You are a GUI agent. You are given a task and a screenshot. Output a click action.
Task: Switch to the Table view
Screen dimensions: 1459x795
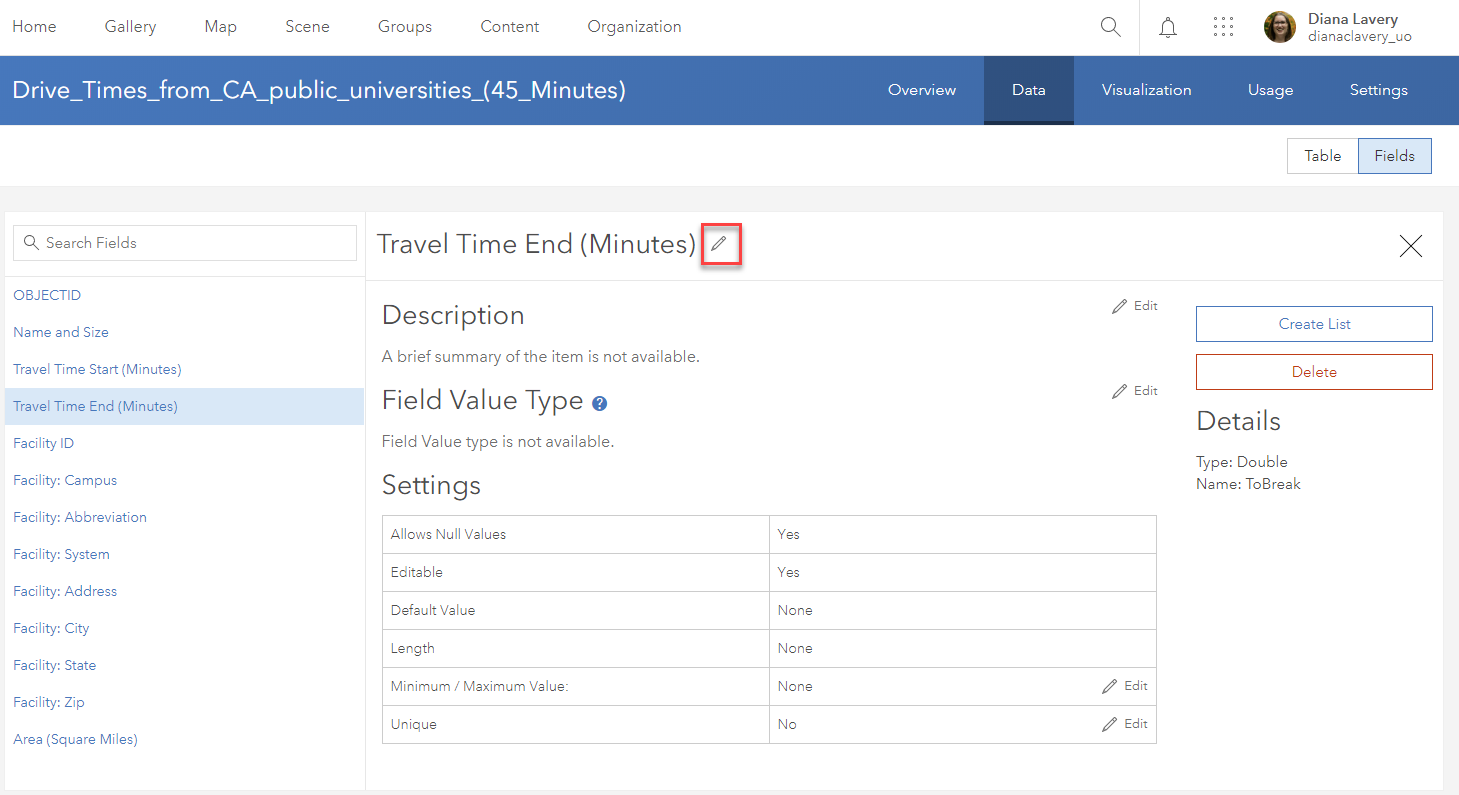(1322, 155)
